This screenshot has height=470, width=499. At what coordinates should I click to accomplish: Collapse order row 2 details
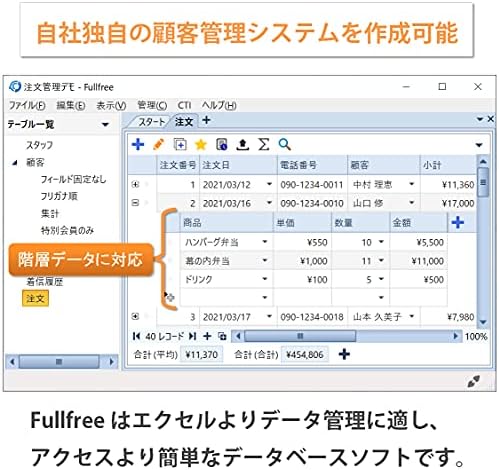click(x=135, y=203)
